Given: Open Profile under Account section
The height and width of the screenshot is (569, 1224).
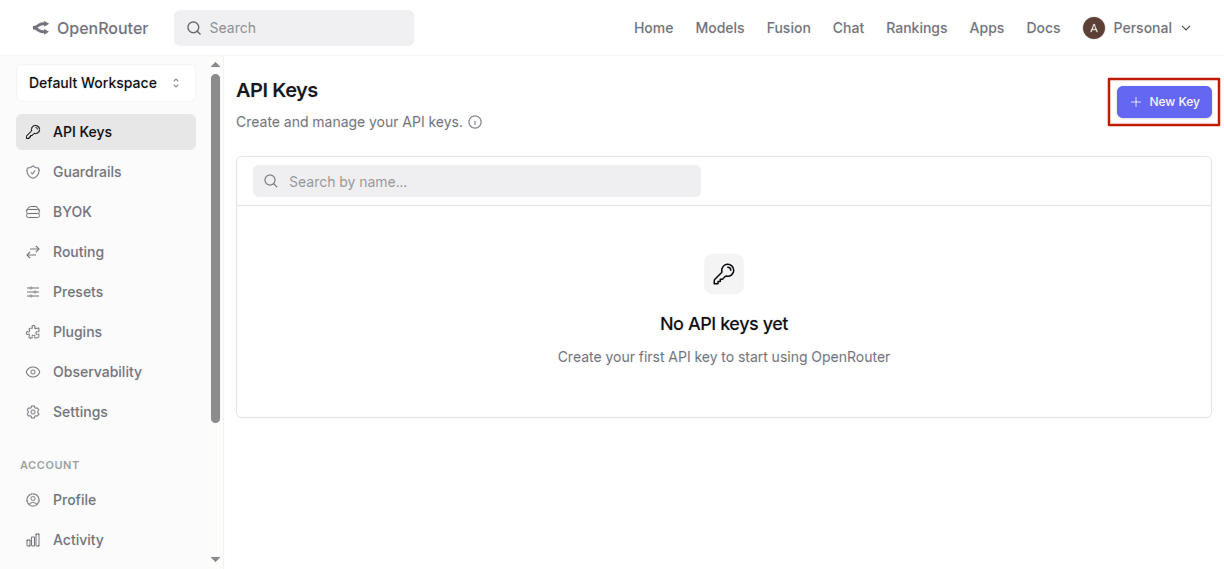Looking at the screenshot, I should pyautogui.click(x=106, y=500).
